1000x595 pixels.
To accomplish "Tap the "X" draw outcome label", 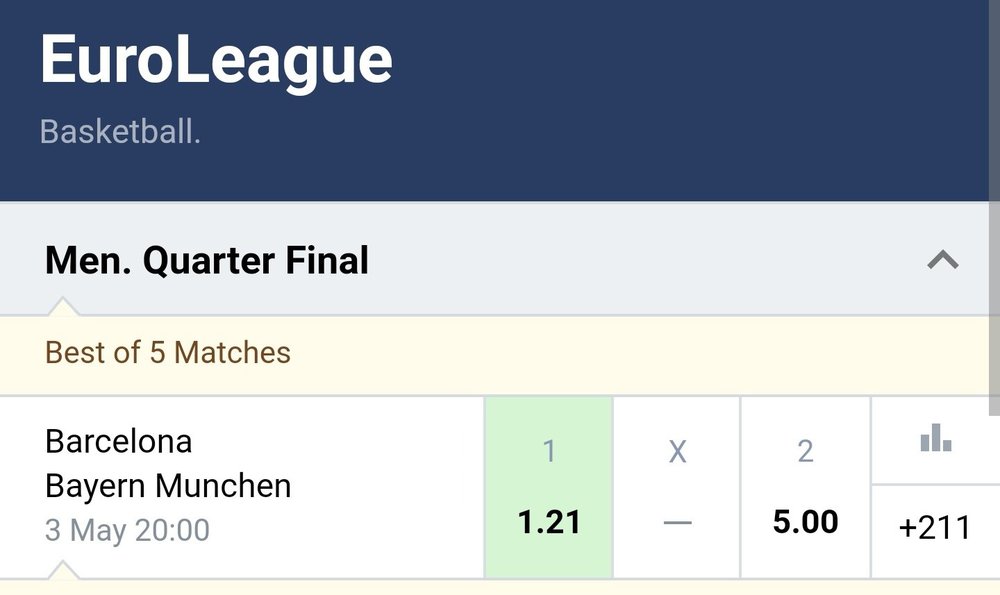I will tap(677, 452).
